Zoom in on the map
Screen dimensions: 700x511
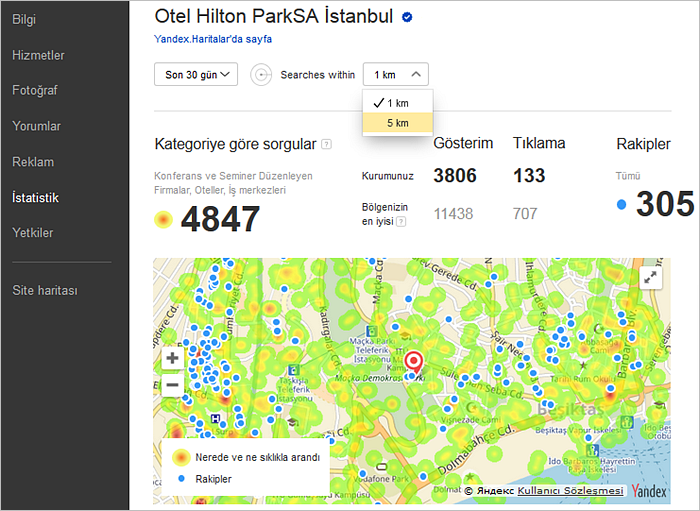[172, 358]
